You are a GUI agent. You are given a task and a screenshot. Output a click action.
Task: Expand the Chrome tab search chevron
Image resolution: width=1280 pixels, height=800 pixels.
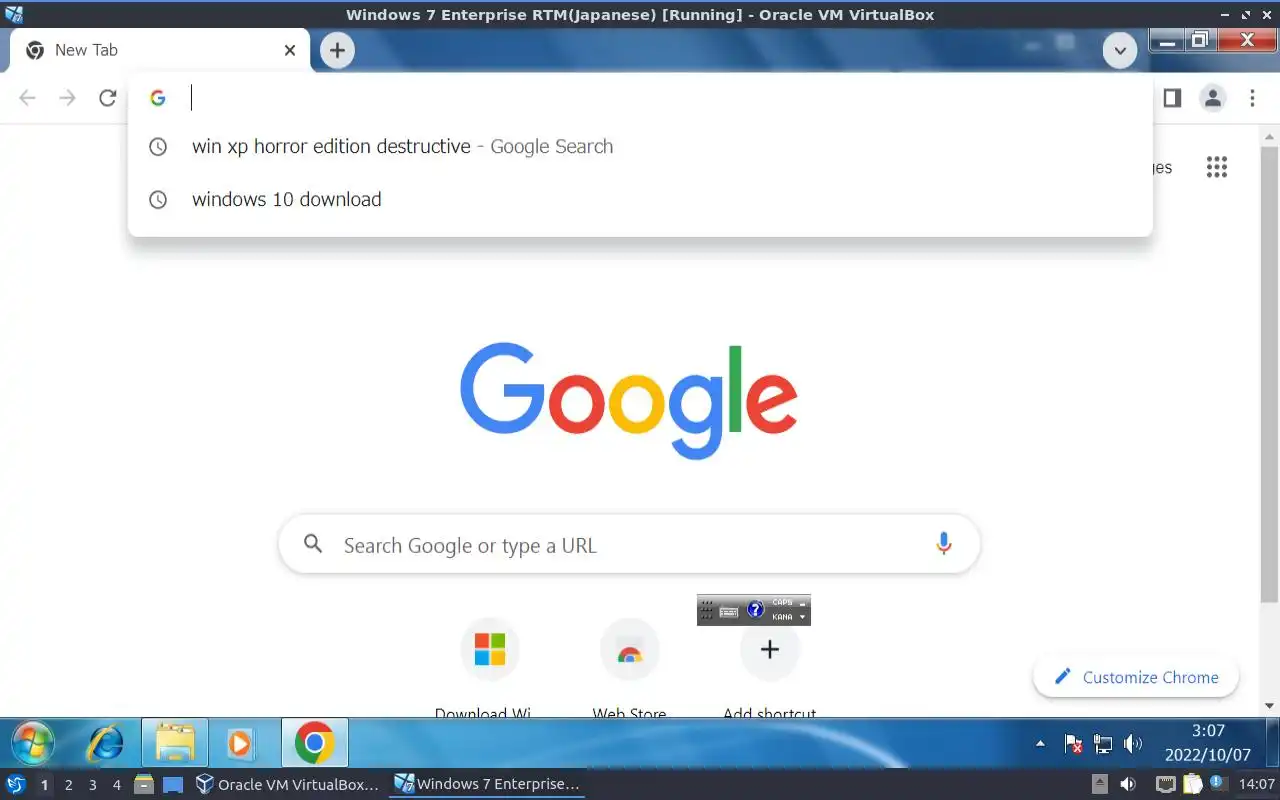point(1120,50)
